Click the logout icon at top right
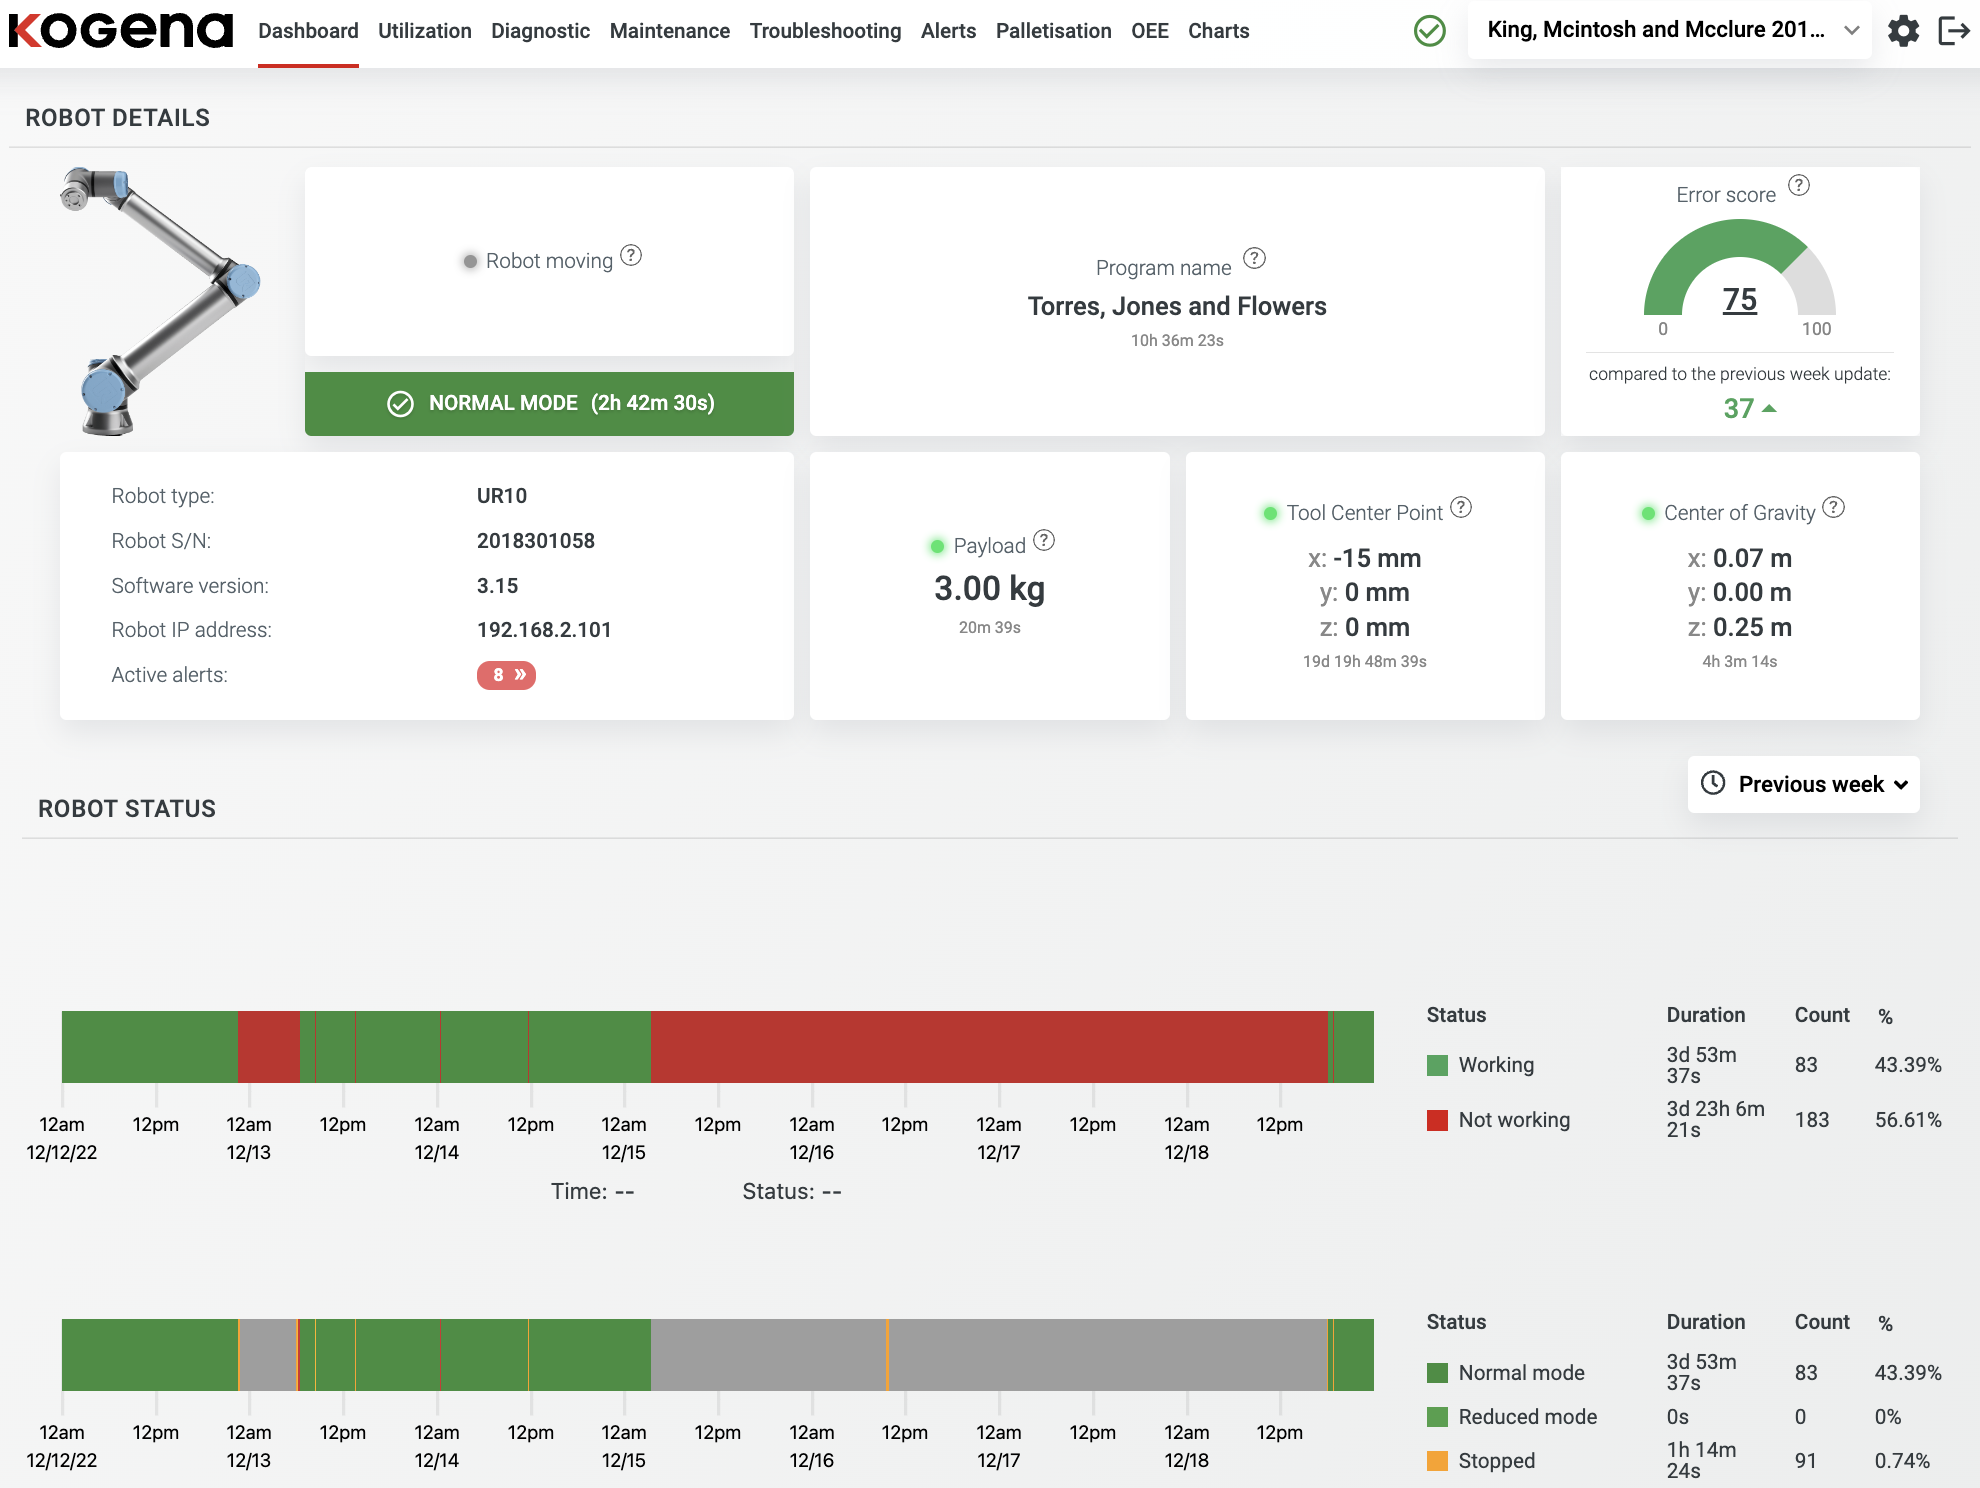 (x=1953, y=31)
